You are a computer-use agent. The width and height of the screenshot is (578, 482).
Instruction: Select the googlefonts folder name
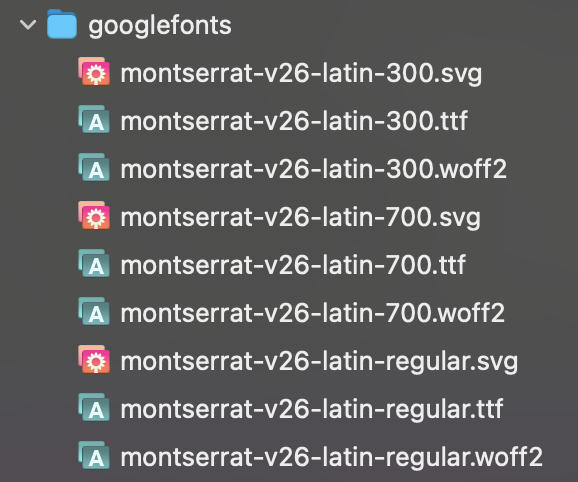(x=160, y=26)
